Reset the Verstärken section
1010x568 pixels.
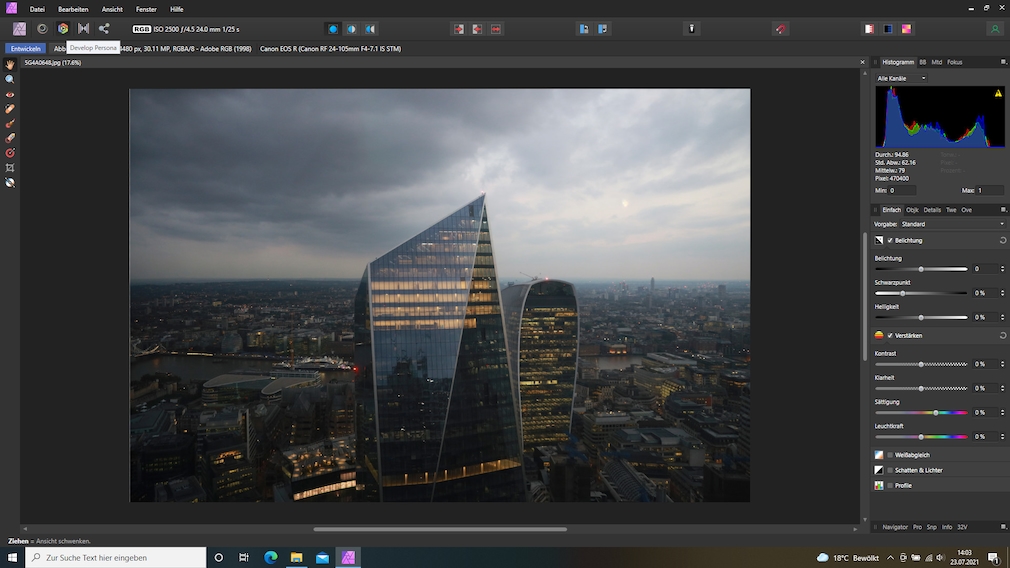[x=1002, y=336]
